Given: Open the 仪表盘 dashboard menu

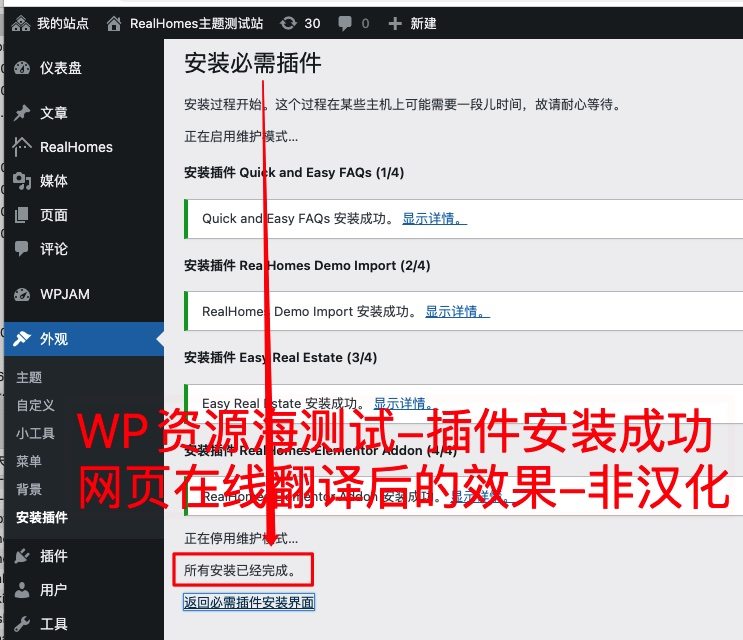Looking at the screenshot, I should click(60, 68).
